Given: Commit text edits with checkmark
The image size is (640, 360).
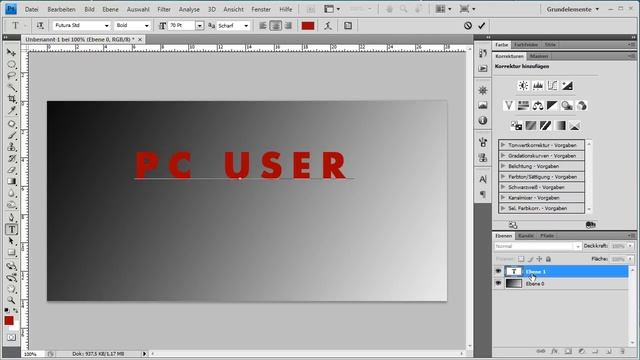Looking at the screenshot, I should pyautogui.click(x=482, y=25).
